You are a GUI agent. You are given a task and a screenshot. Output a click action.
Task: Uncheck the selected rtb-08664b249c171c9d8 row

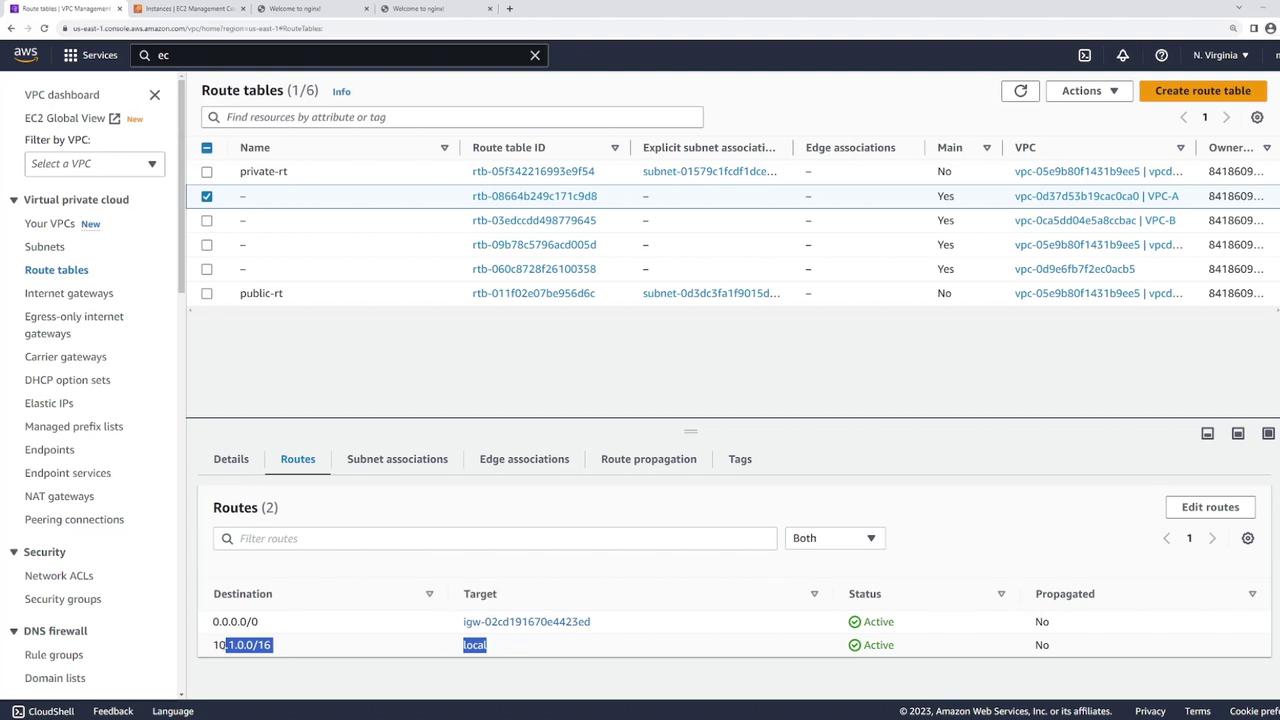point(207,196)
